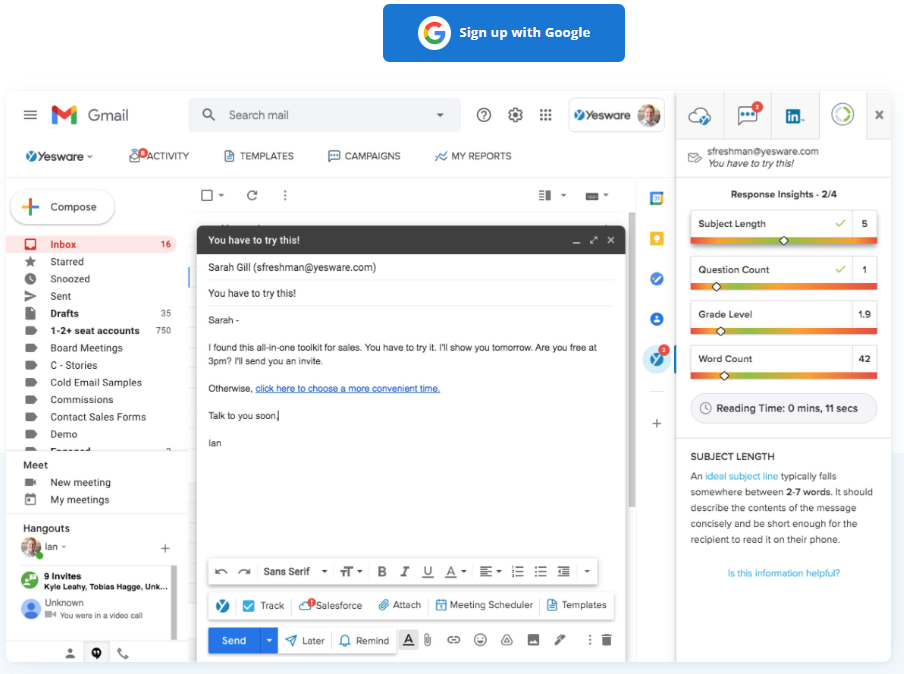Image resolution: width=904 pixels, height=674 pixels.
Task: Open Gmail help question mark icon
Action: click(x=484, y=115)
